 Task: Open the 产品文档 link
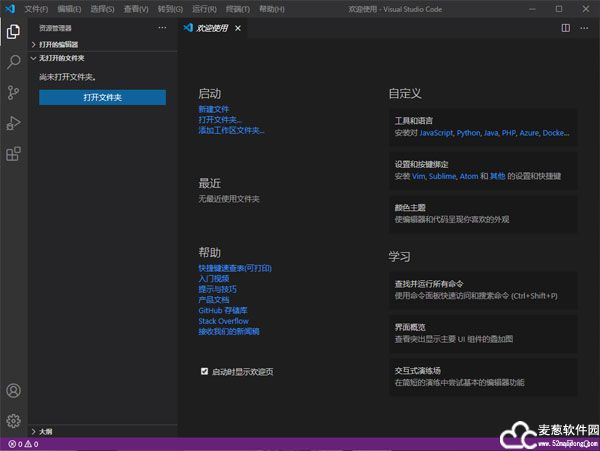pos(214,300)
